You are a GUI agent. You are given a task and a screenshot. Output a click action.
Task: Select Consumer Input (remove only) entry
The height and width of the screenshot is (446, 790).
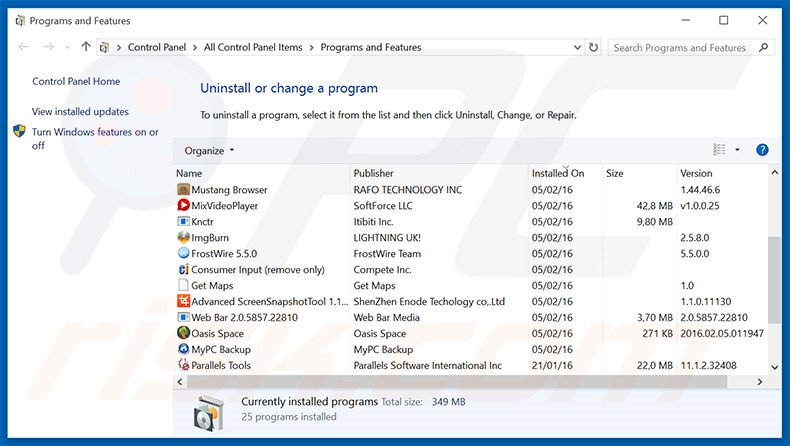(x=257, y=270)
